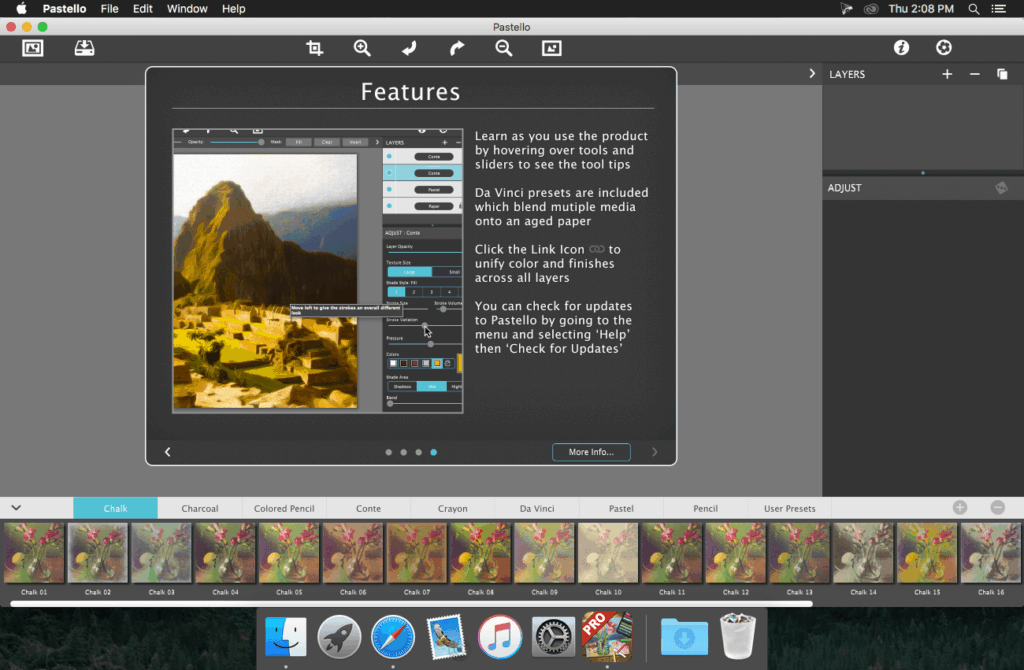Click the zoom in magnifier

pyautogui.click(x=362, y=48)
